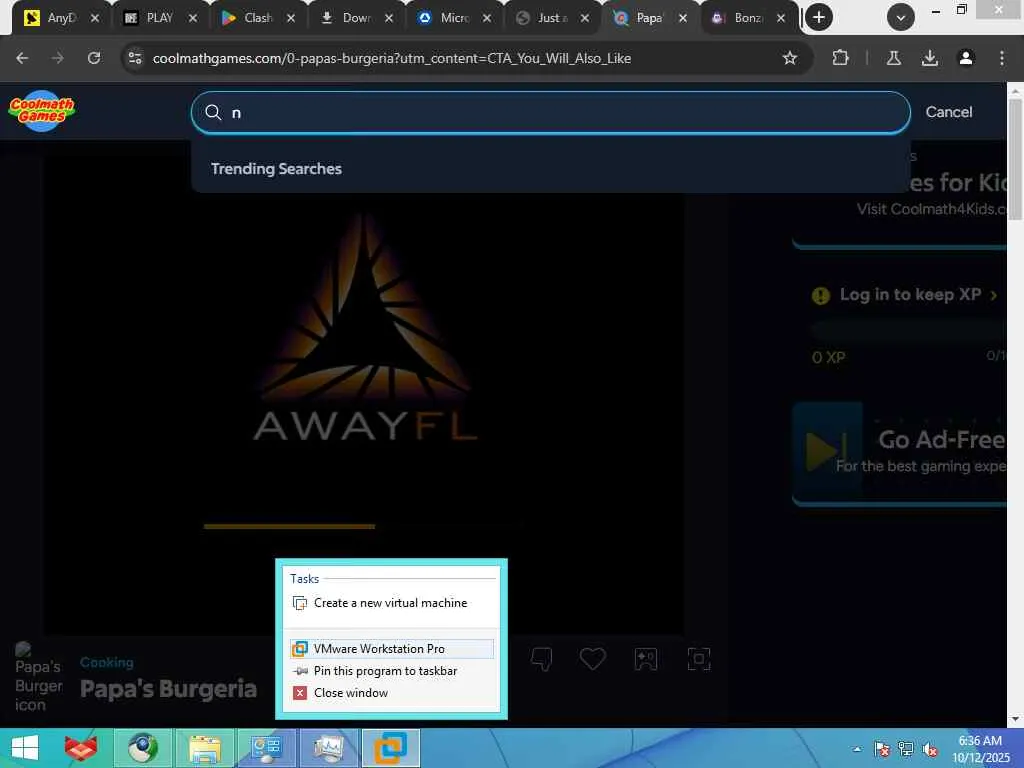
Task: Bookmark this page with the star
Action: (790, 58)
